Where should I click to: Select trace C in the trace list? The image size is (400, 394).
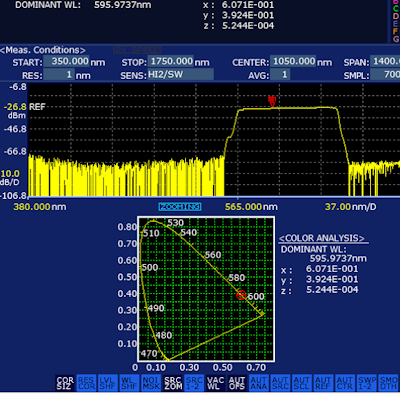[x=396, y=8]
